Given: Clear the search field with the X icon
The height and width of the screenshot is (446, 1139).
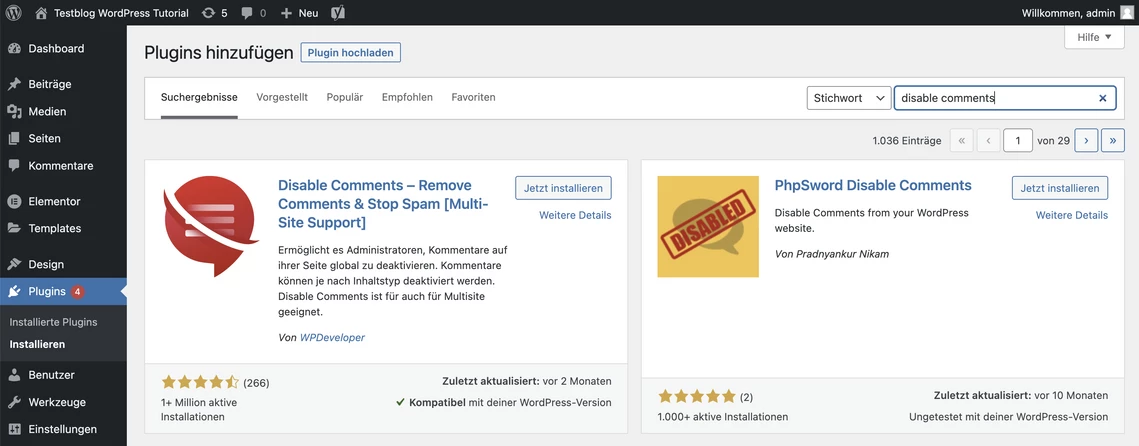Looking at the screenshot, I should (x=1103, y=98).
